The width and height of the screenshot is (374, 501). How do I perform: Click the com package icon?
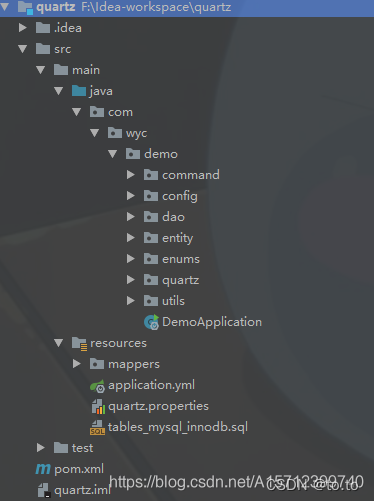[x=97, y=112]
